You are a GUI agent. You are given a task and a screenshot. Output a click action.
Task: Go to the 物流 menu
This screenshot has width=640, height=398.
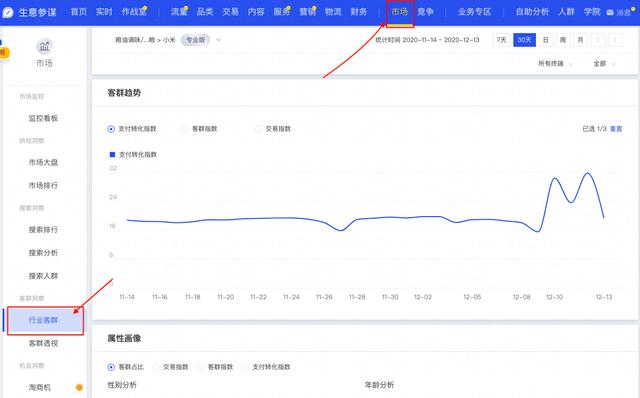coord(333,12)
